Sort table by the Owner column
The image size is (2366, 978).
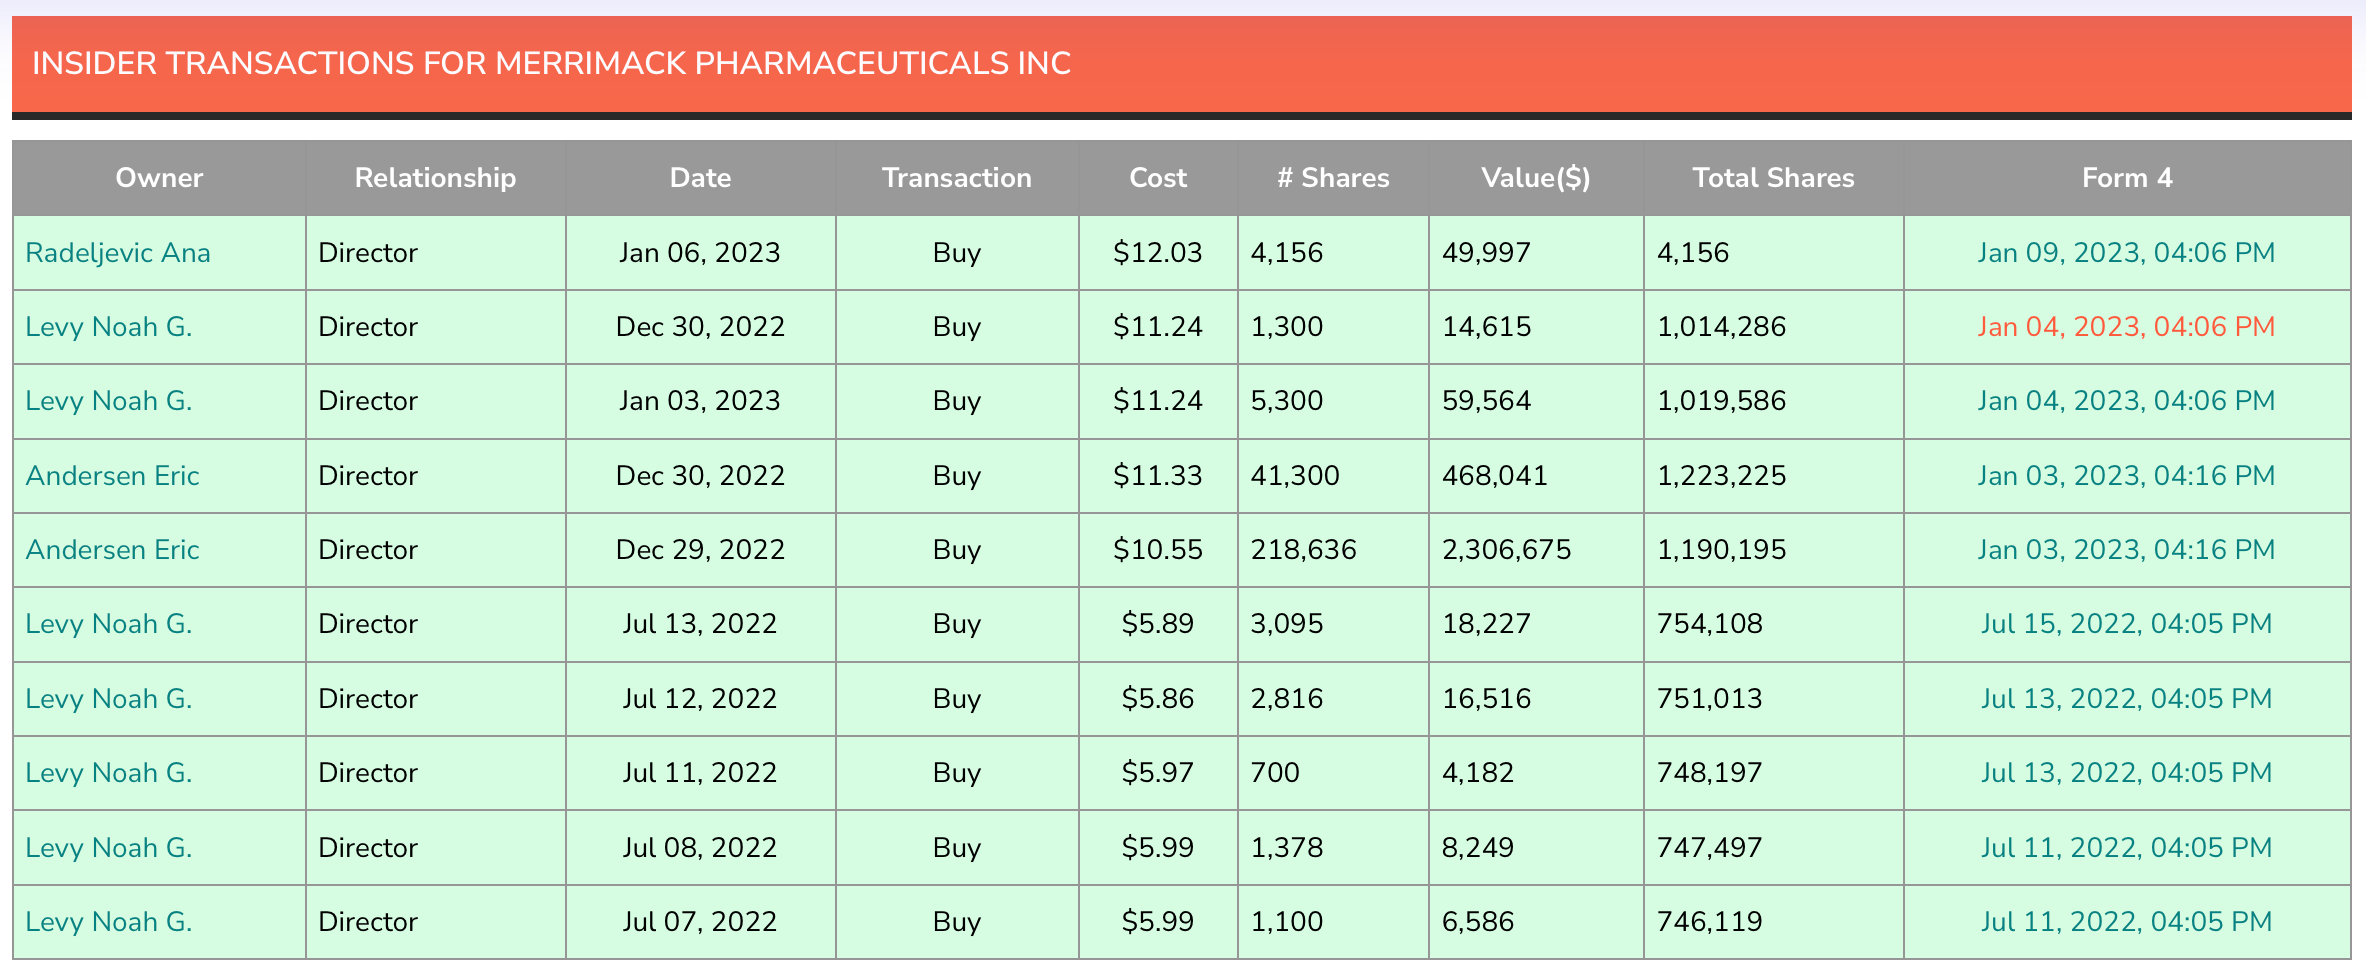tap(159, 177)
